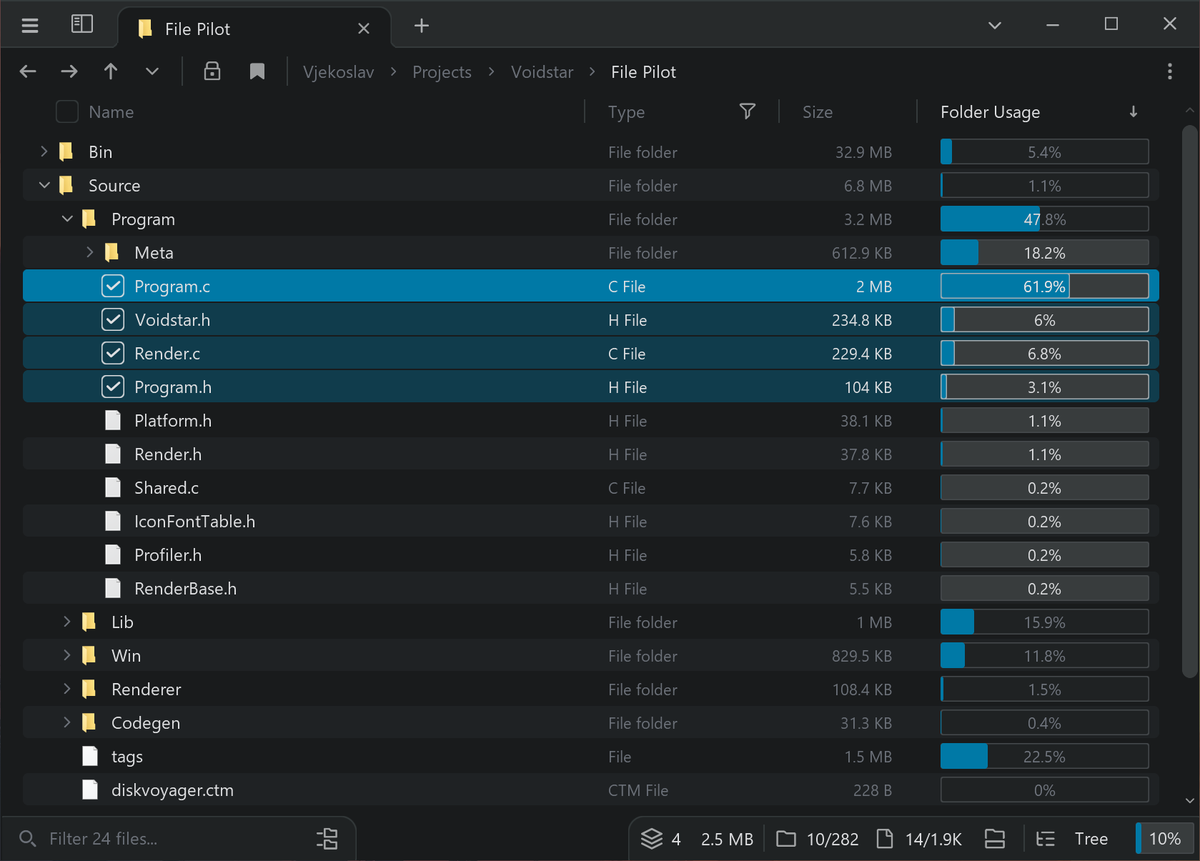
Task: Open navigation history dropdown chevron
Action: [x=152, y=71]
